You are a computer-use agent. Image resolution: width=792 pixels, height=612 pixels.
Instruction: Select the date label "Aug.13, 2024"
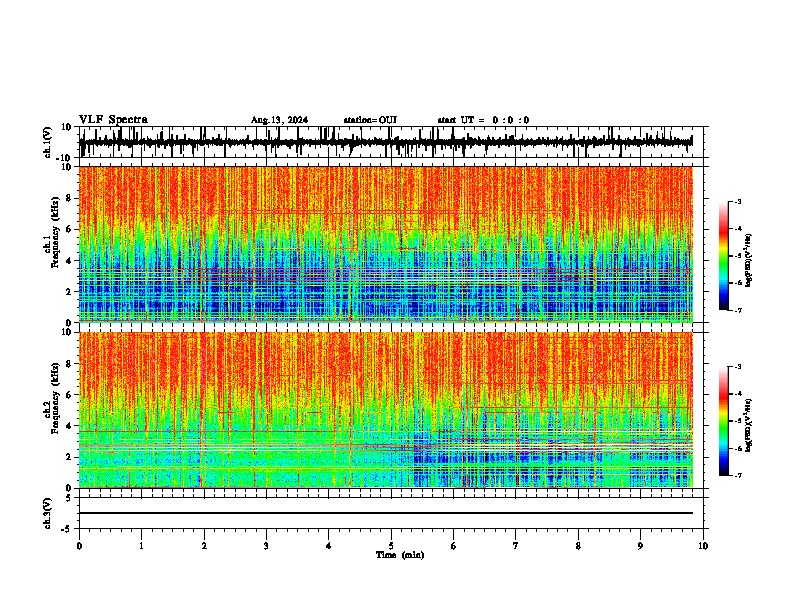point(279,120)
